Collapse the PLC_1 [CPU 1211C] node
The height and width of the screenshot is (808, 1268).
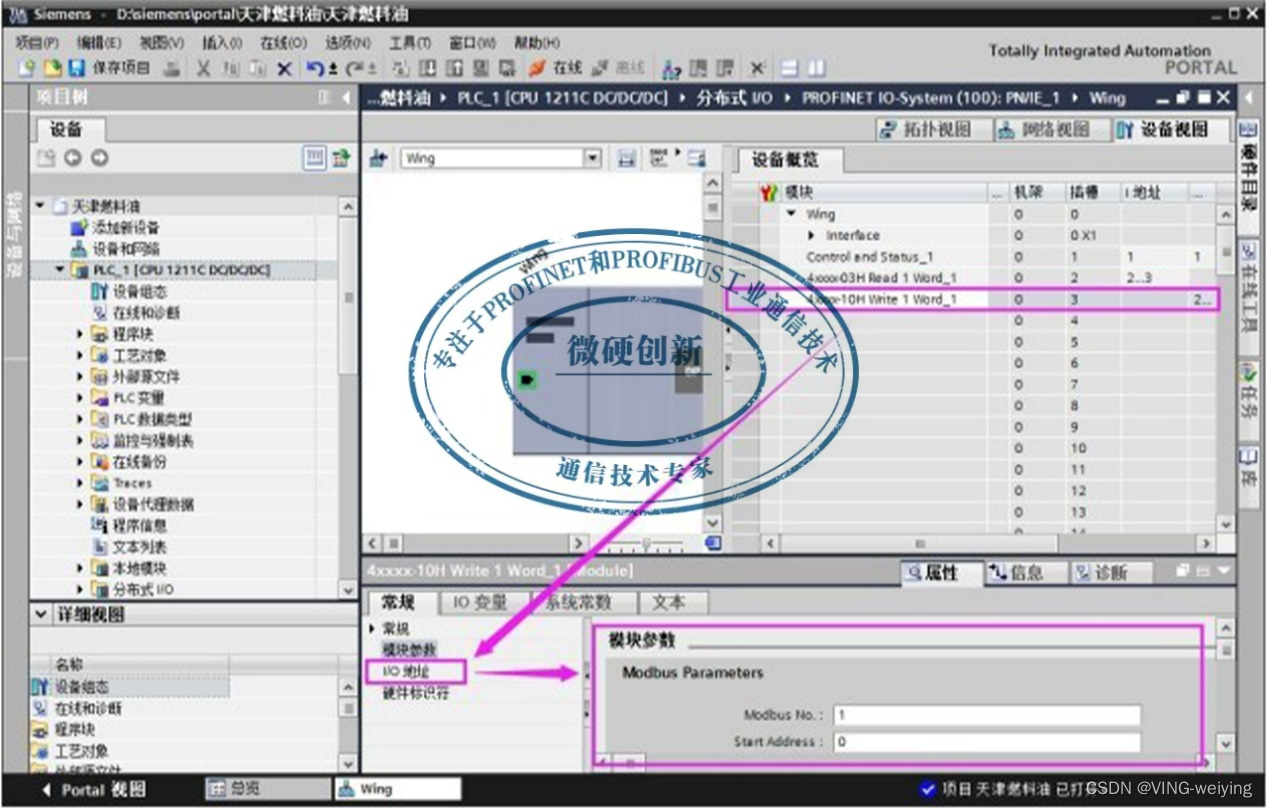pos(60,270)
